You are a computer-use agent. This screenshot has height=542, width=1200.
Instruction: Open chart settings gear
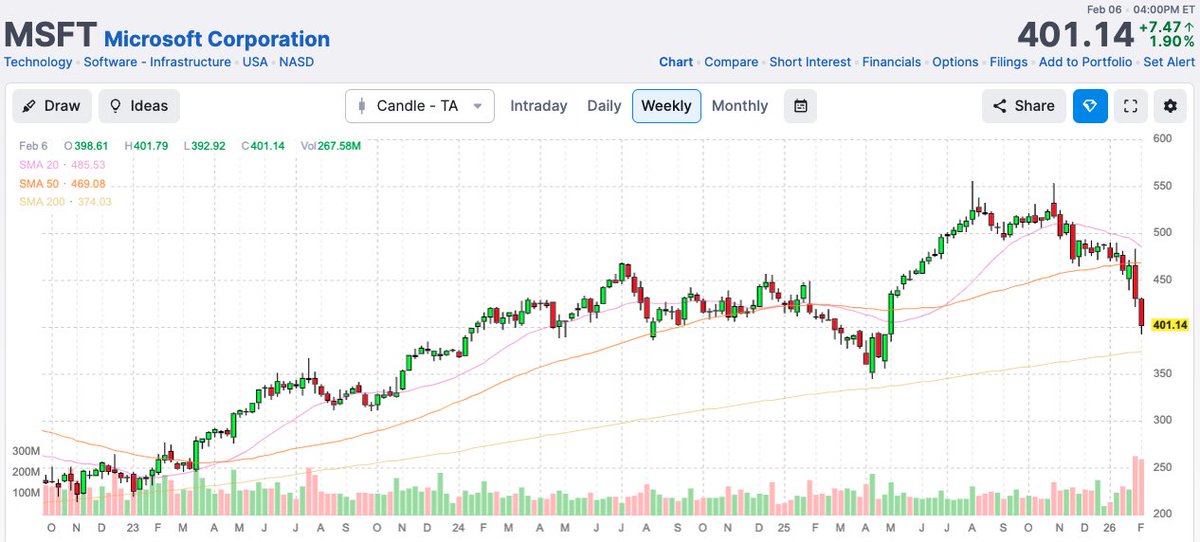[x=1170, y=106]
